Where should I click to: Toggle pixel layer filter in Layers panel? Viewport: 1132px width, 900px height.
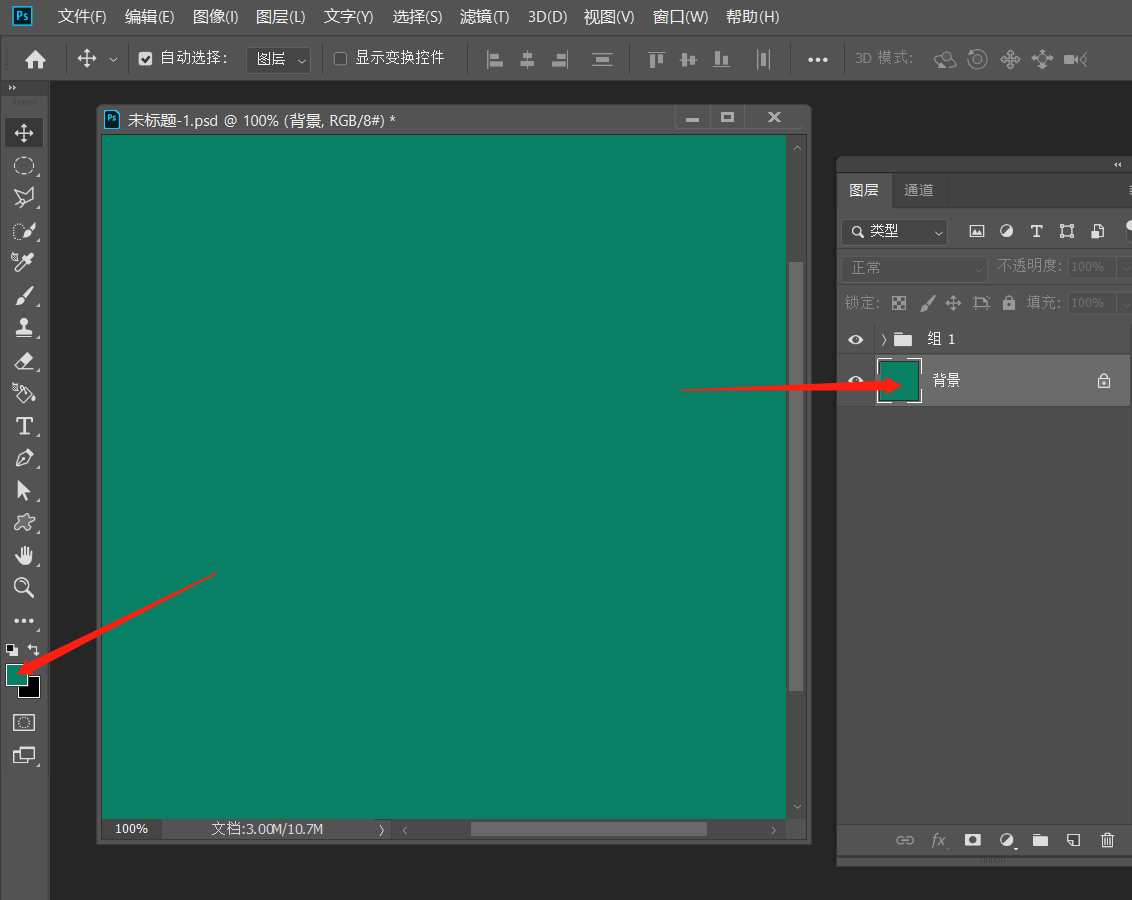tap(976, 231)
